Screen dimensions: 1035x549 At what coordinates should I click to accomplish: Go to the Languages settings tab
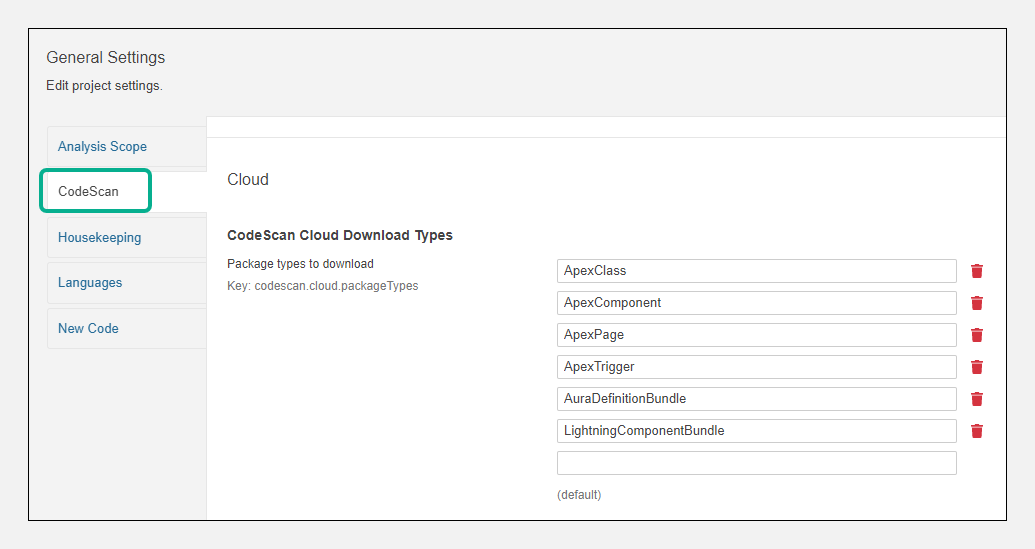(x=90, y=283)
